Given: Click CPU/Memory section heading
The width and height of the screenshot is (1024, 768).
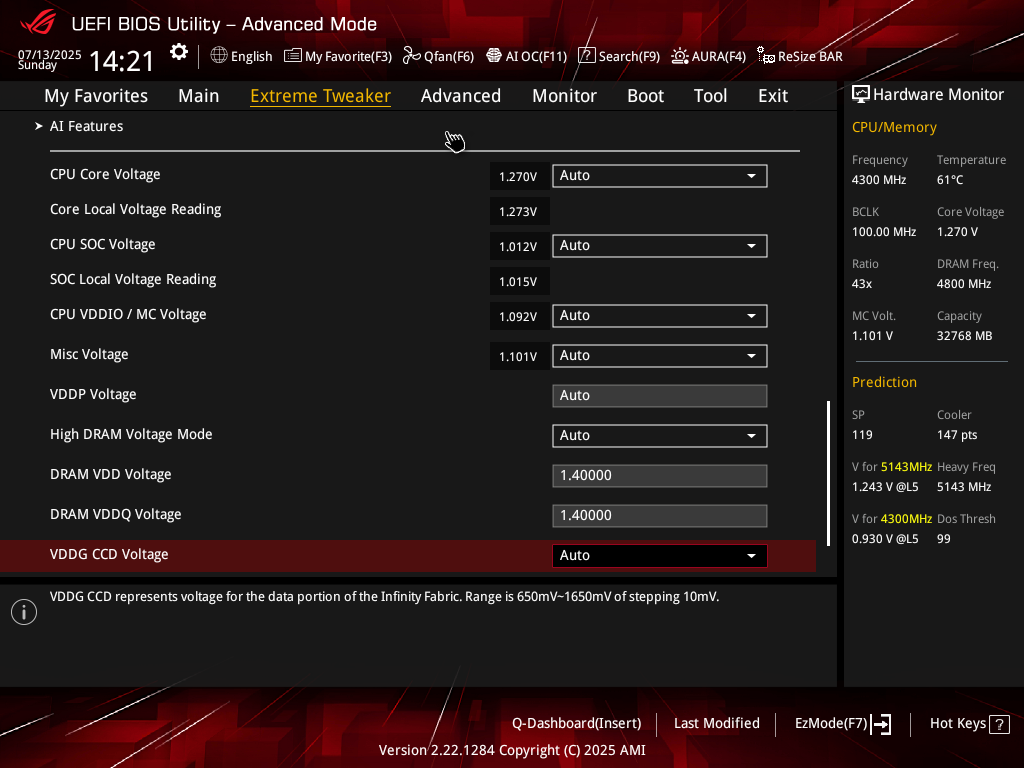Looking at the screenshot, I should 894,127.
